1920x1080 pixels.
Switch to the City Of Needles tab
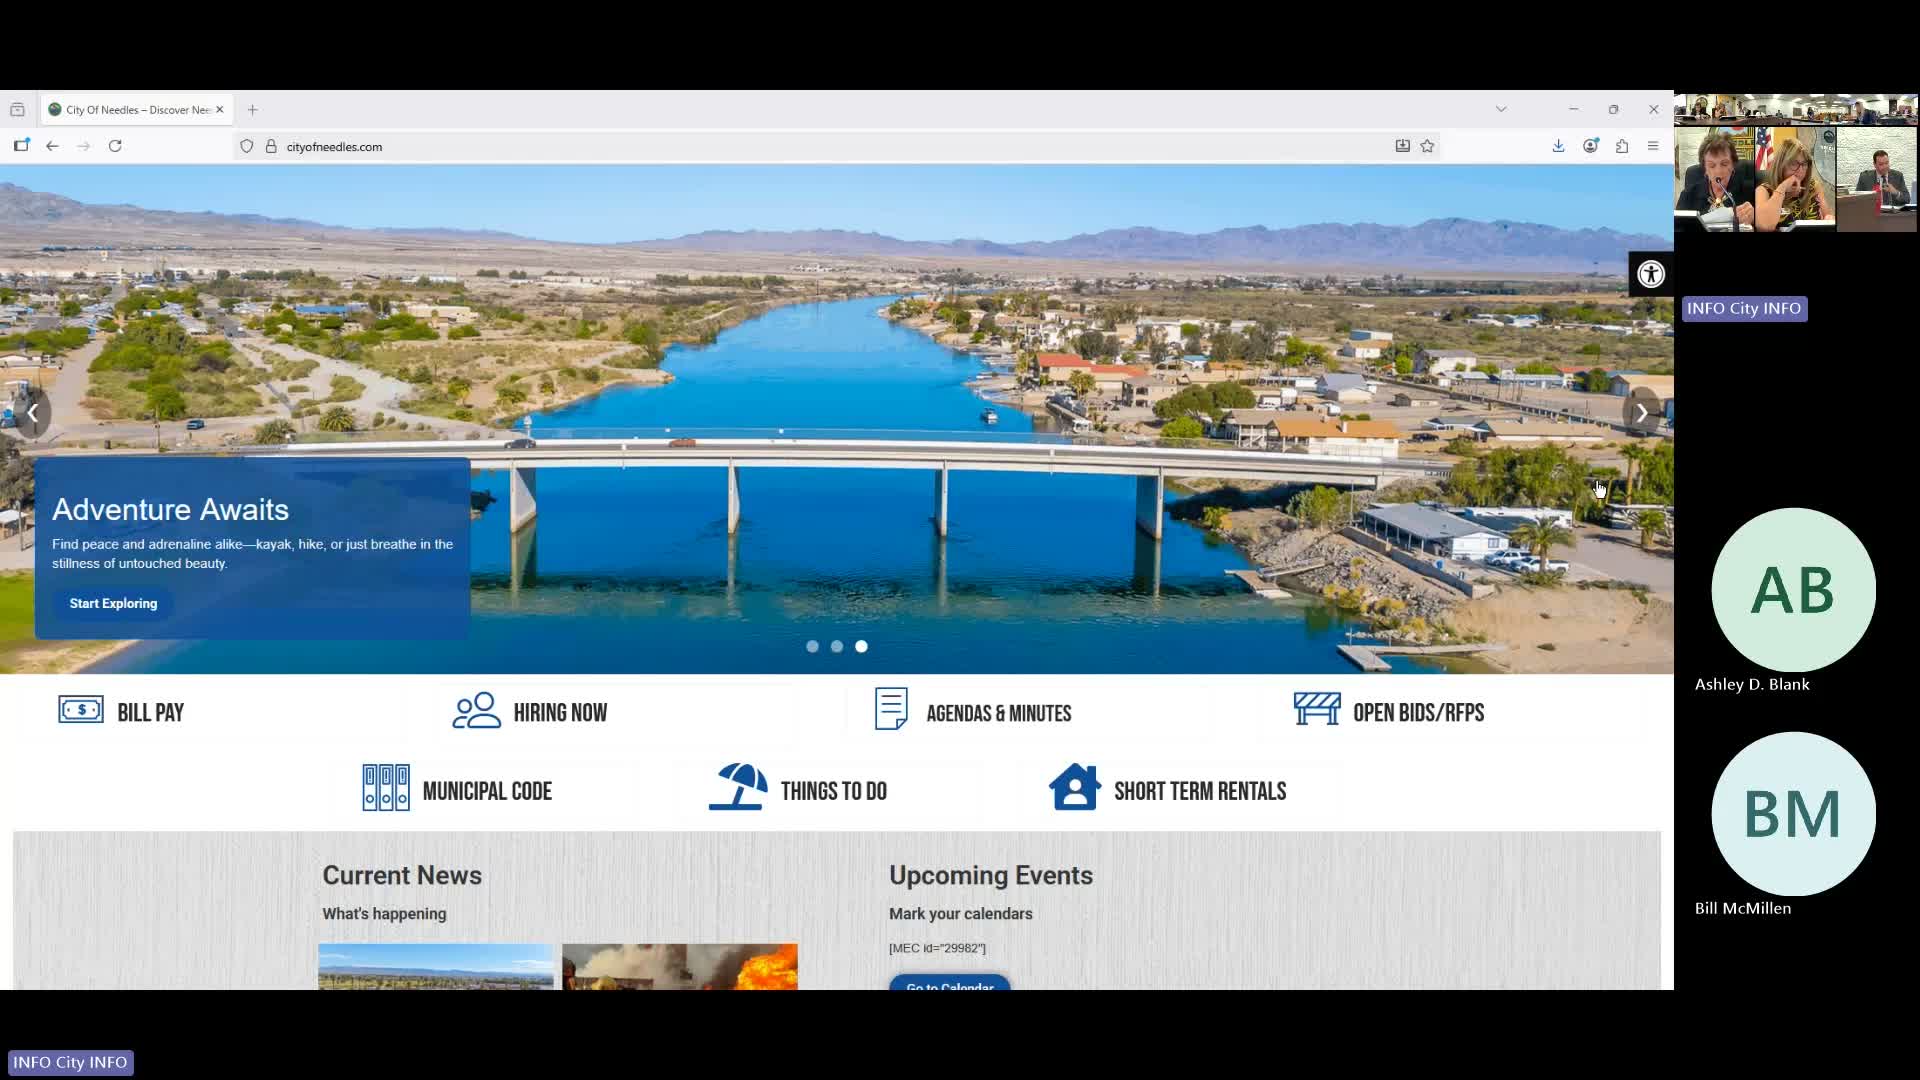pos(135,110)
